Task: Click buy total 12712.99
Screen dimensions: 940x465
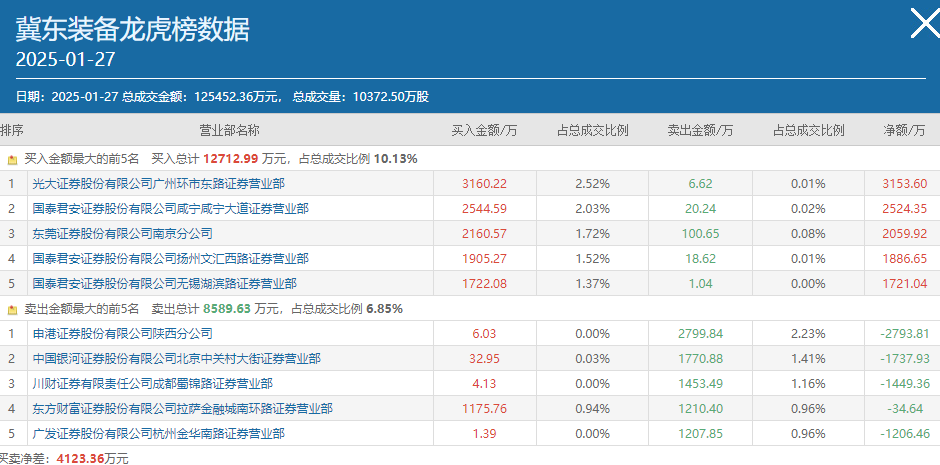Action: coord(230,159)
